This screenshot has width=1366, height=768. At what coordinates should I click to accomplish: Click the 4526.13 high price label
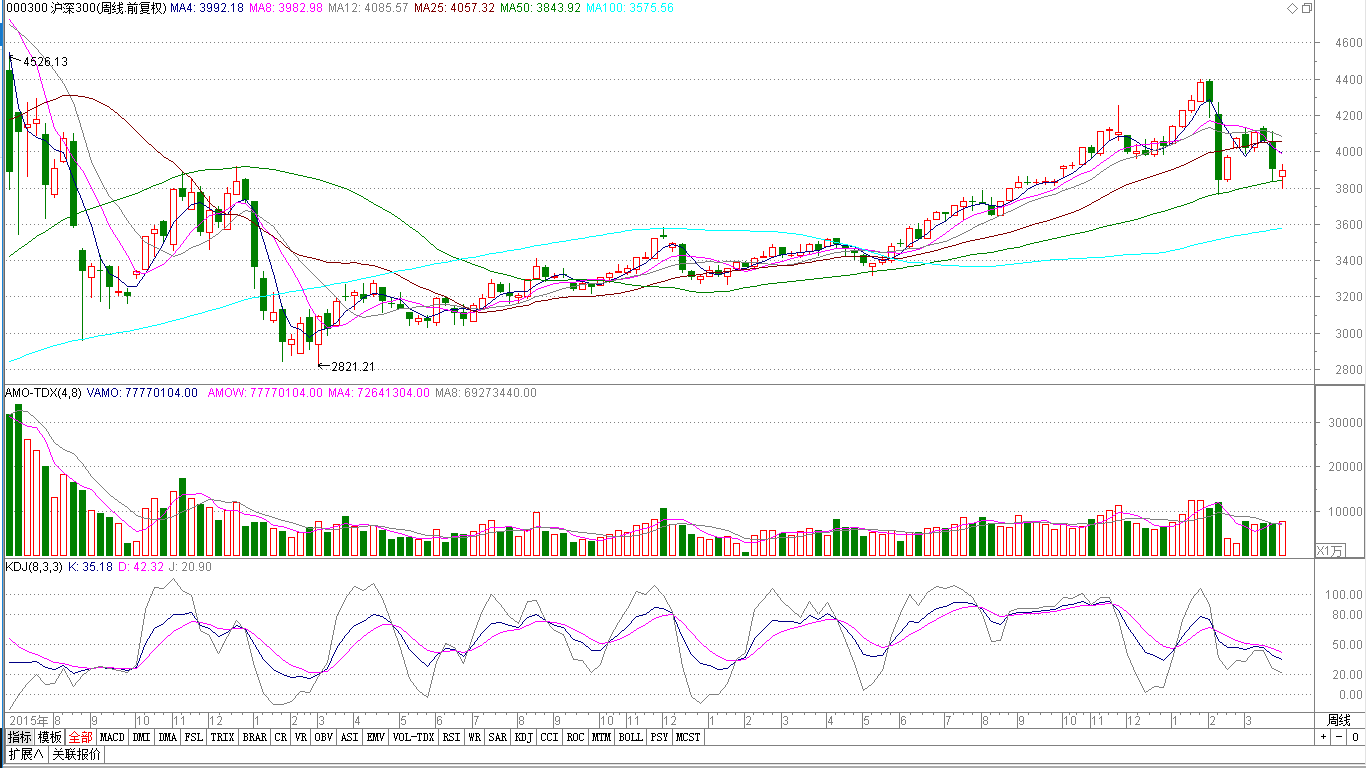(45, 62)
